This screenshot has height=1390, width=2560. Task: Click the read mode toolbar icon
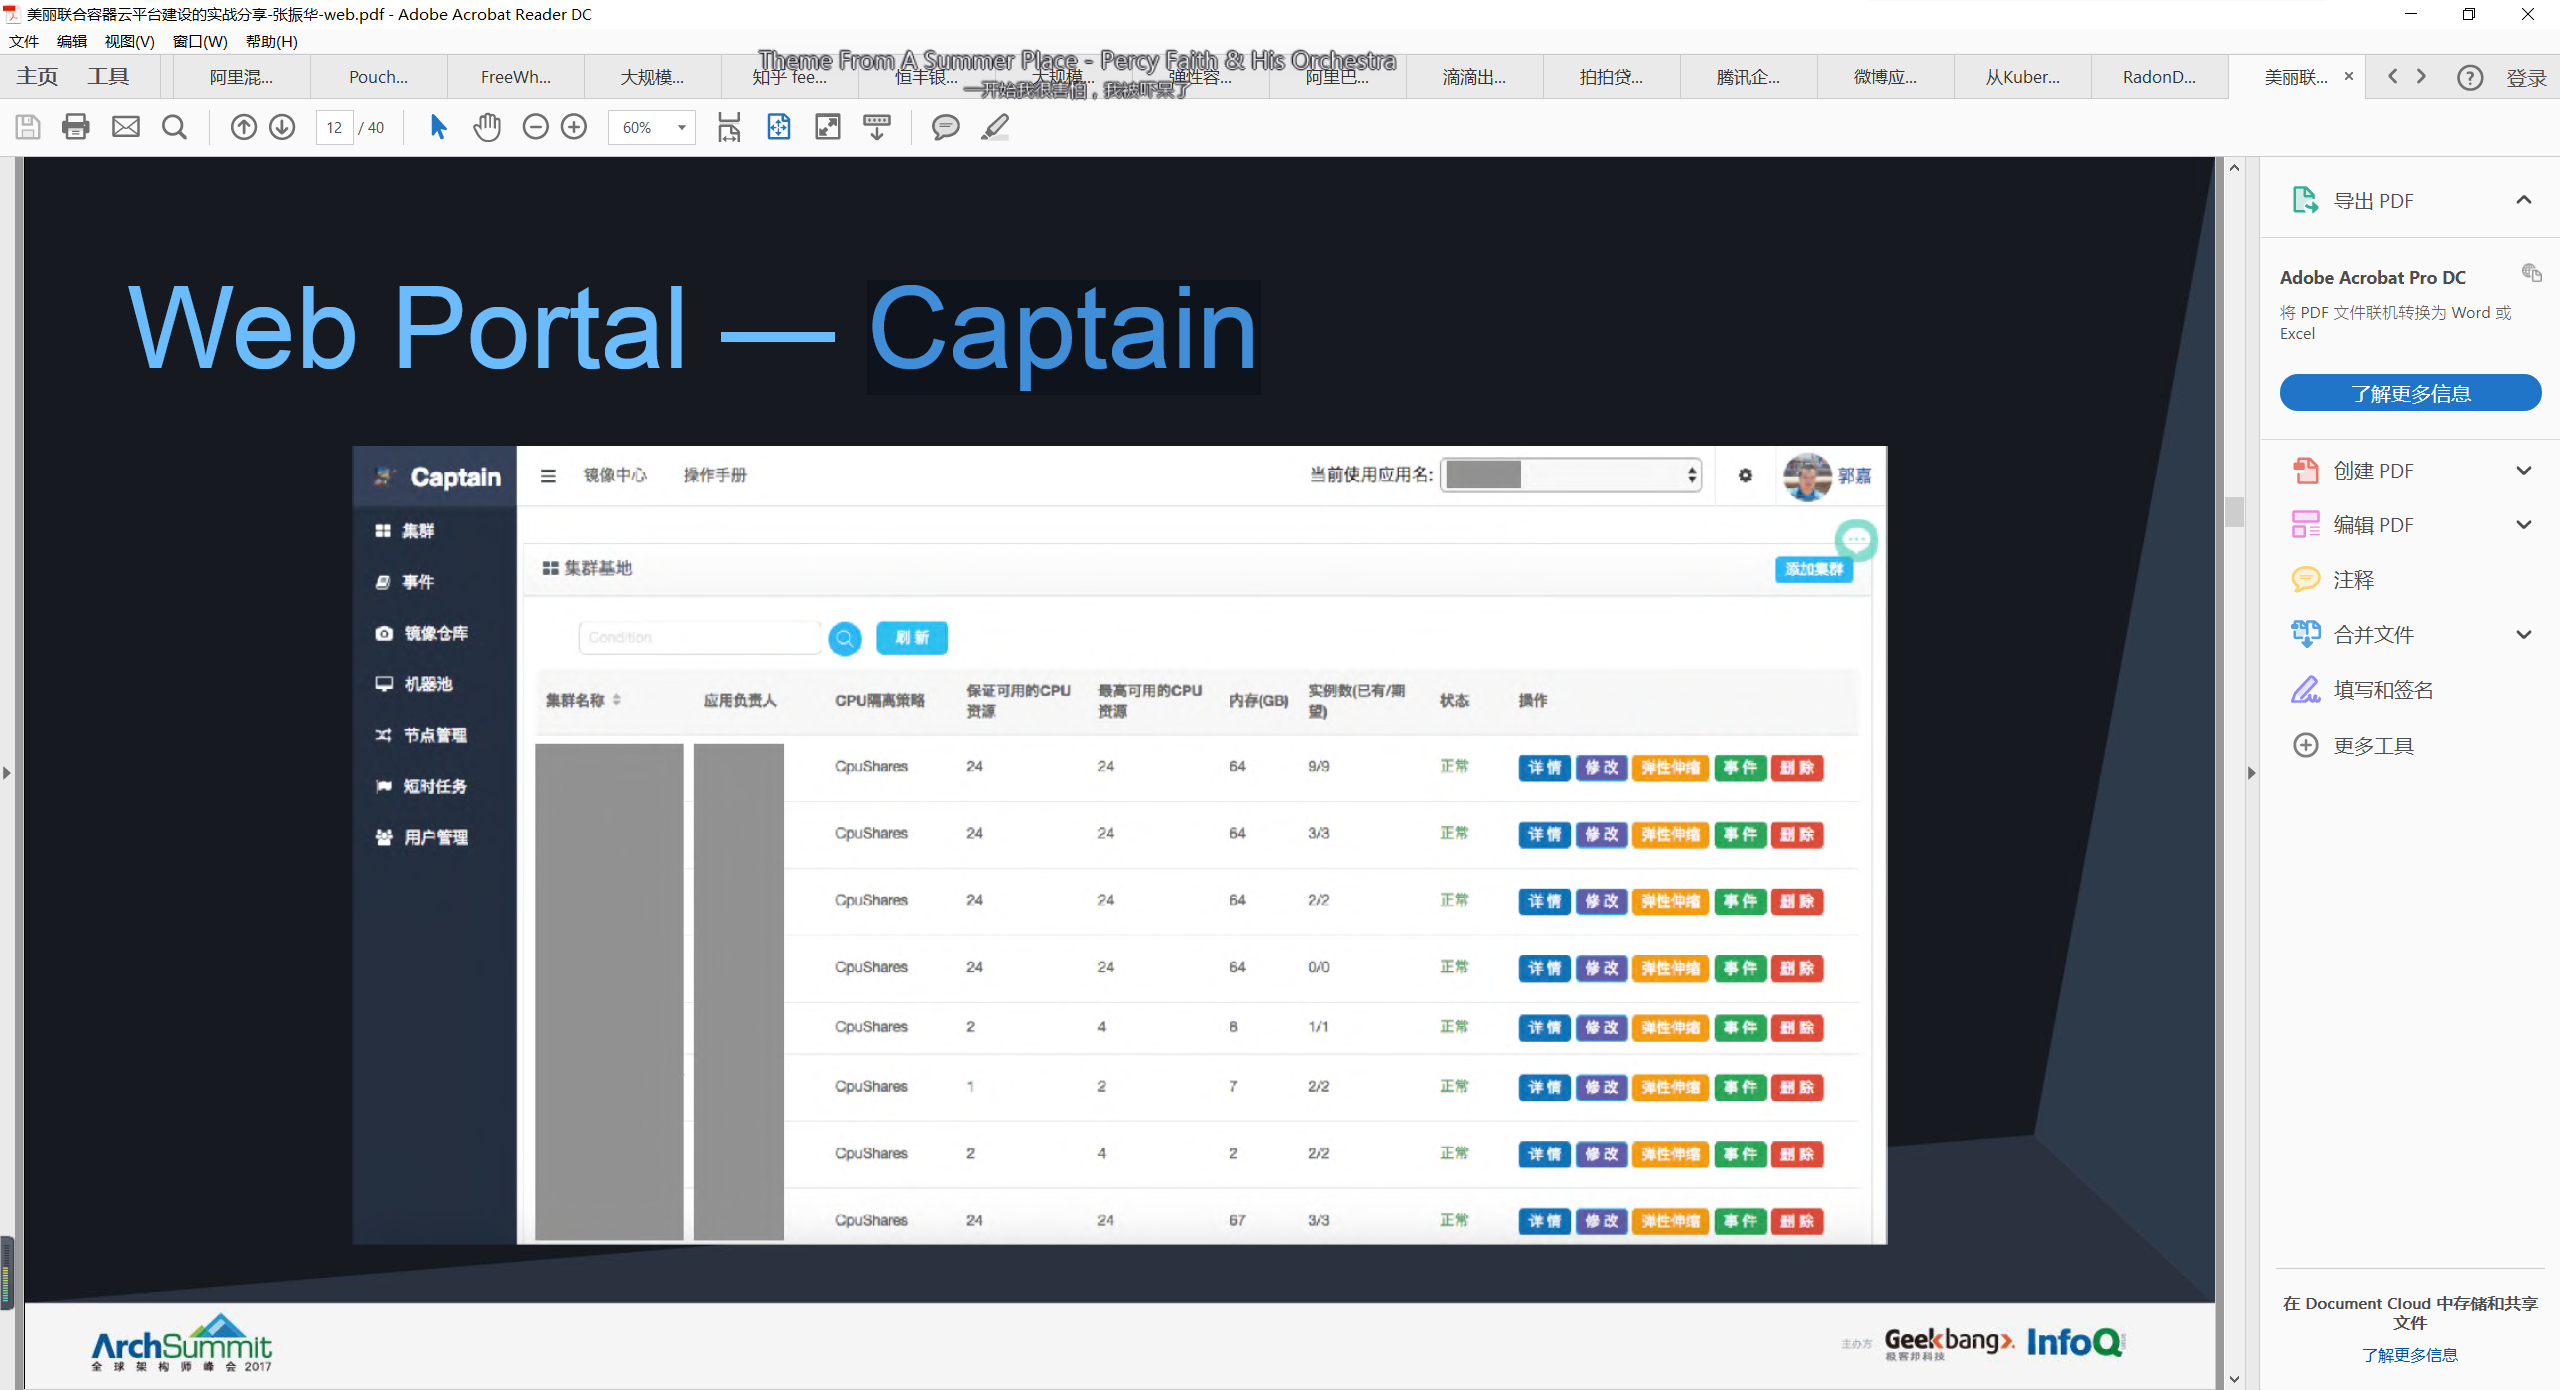click(x=877, y=127)
